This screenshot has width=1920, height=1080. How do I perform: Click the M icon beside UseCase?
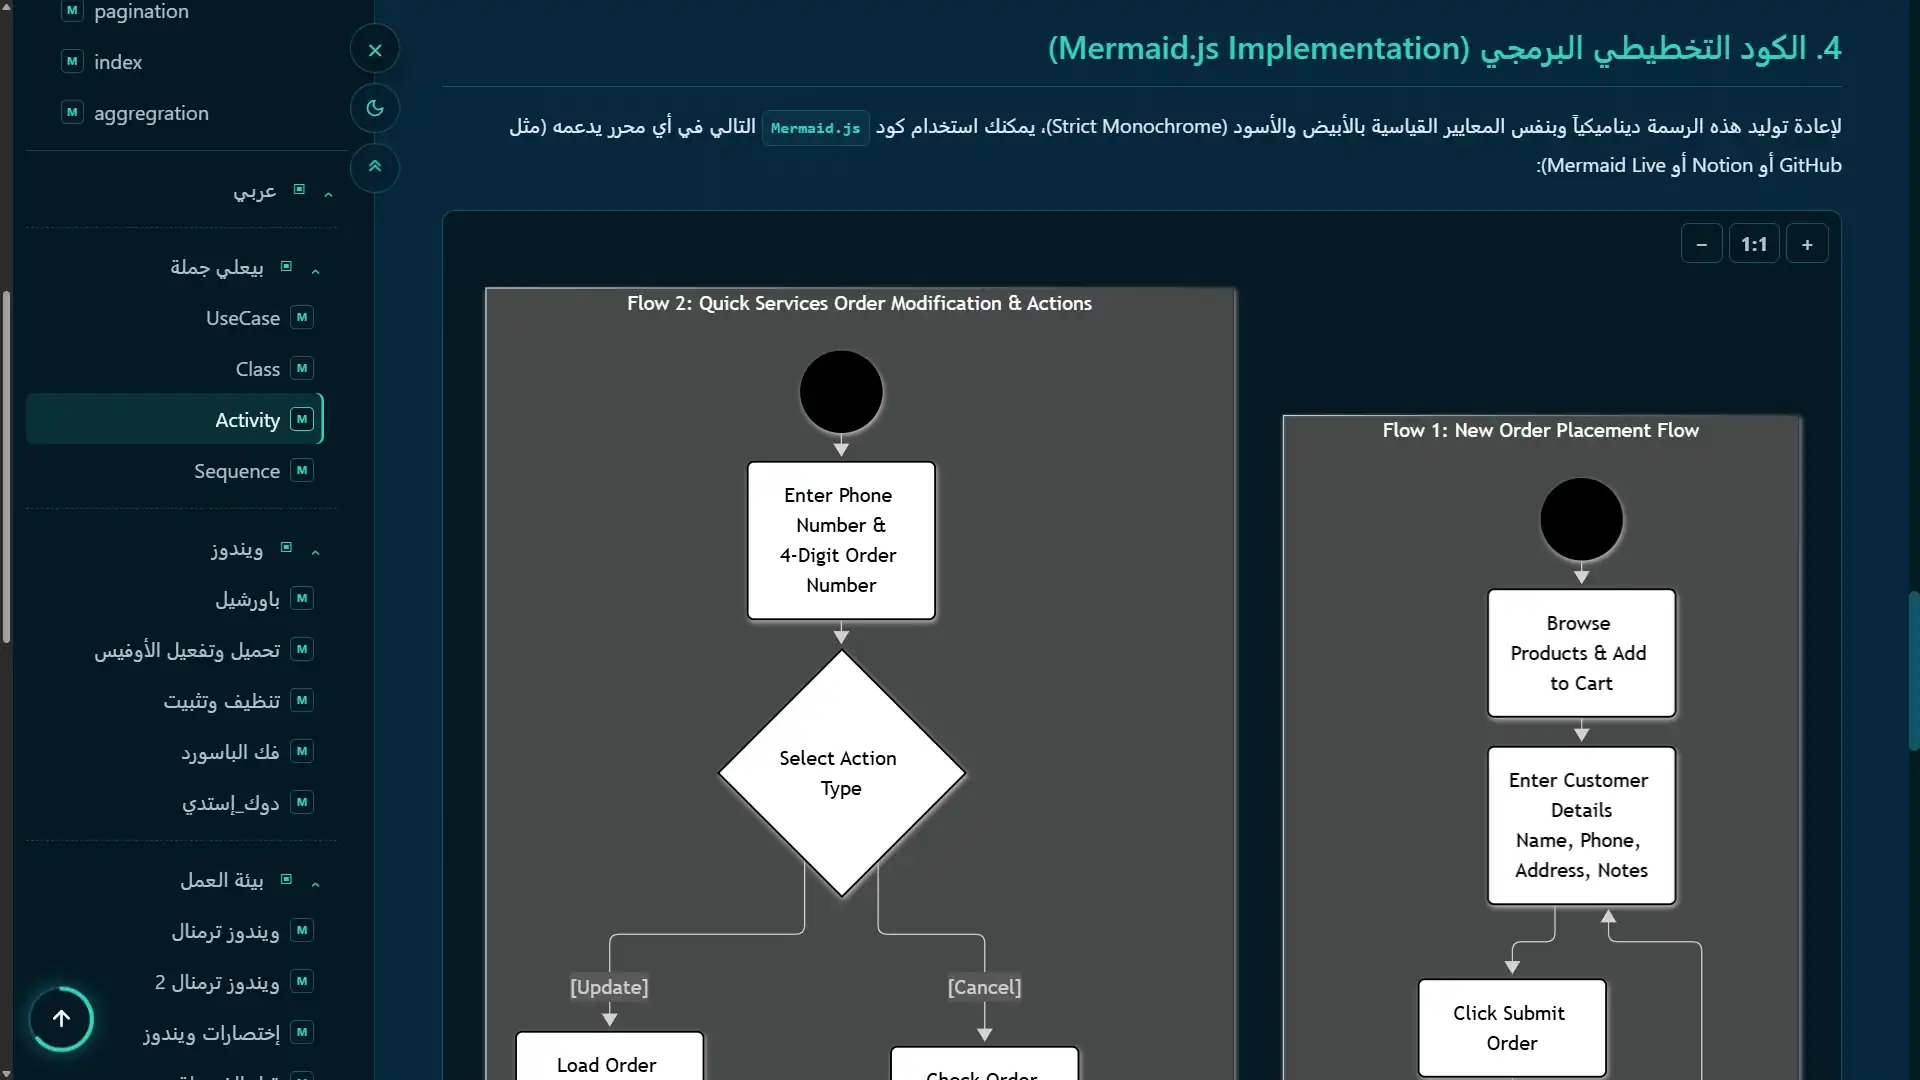[x=302, y=318]
